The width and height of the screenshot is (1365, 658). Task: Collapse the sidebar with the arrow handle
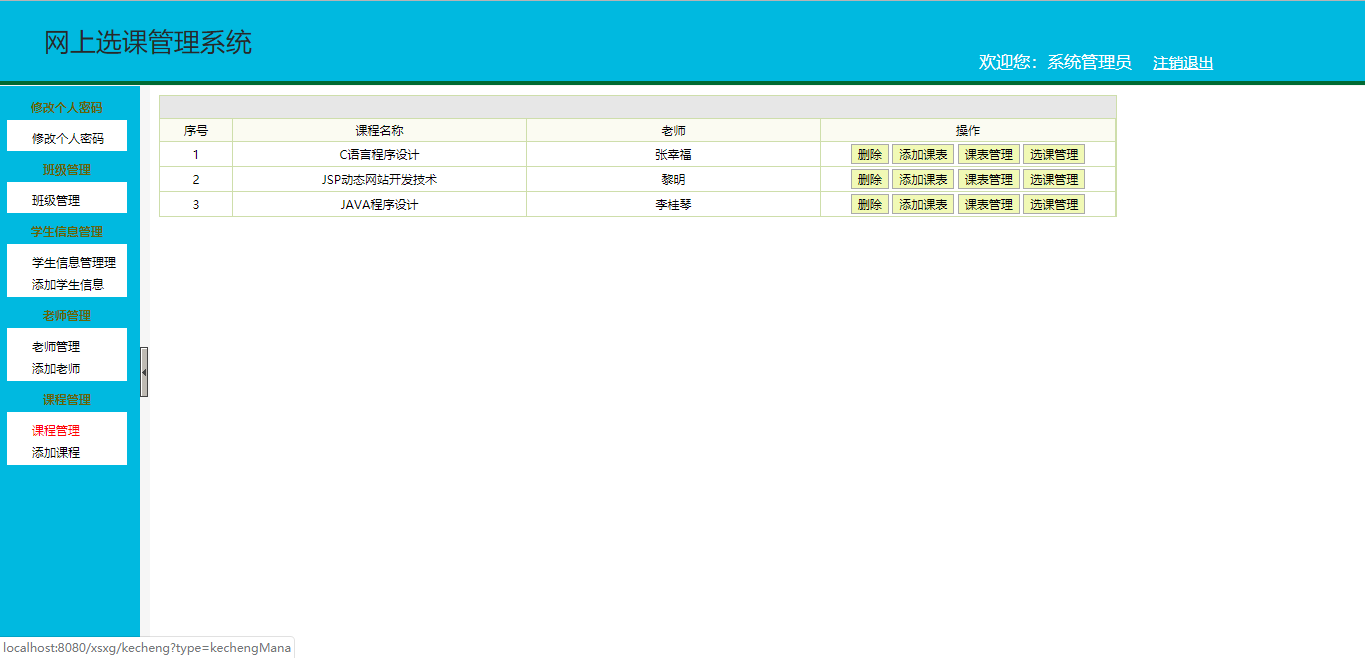[x=144, y=372]
